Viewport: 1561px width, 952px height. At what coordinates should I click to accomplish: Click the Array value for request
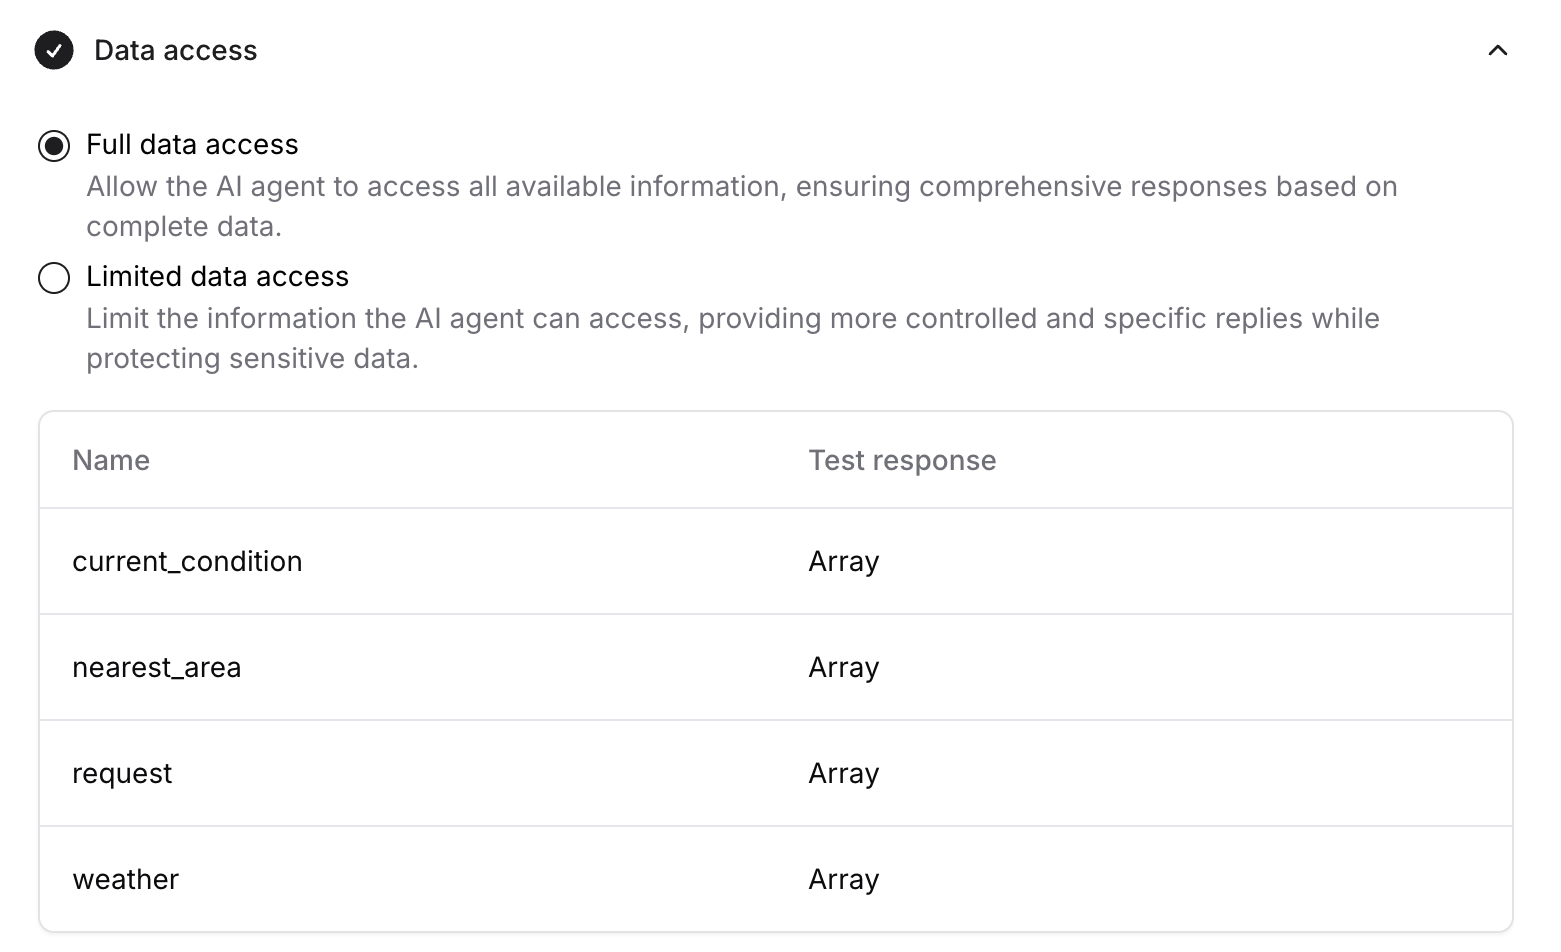[x=843, y=773]
